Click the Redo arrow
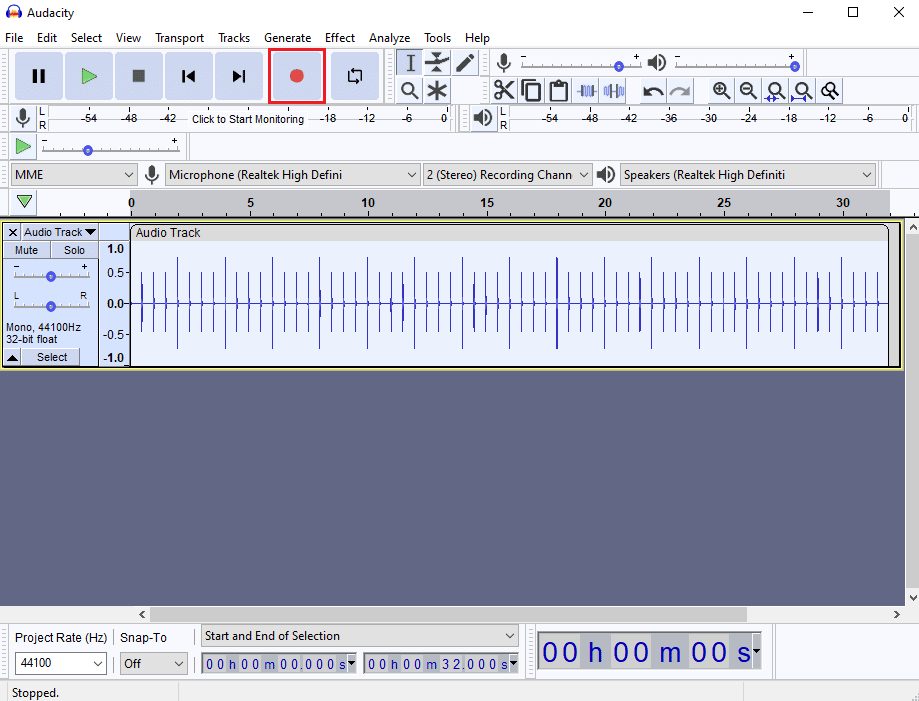919x701 pixels. coord(680,91)
